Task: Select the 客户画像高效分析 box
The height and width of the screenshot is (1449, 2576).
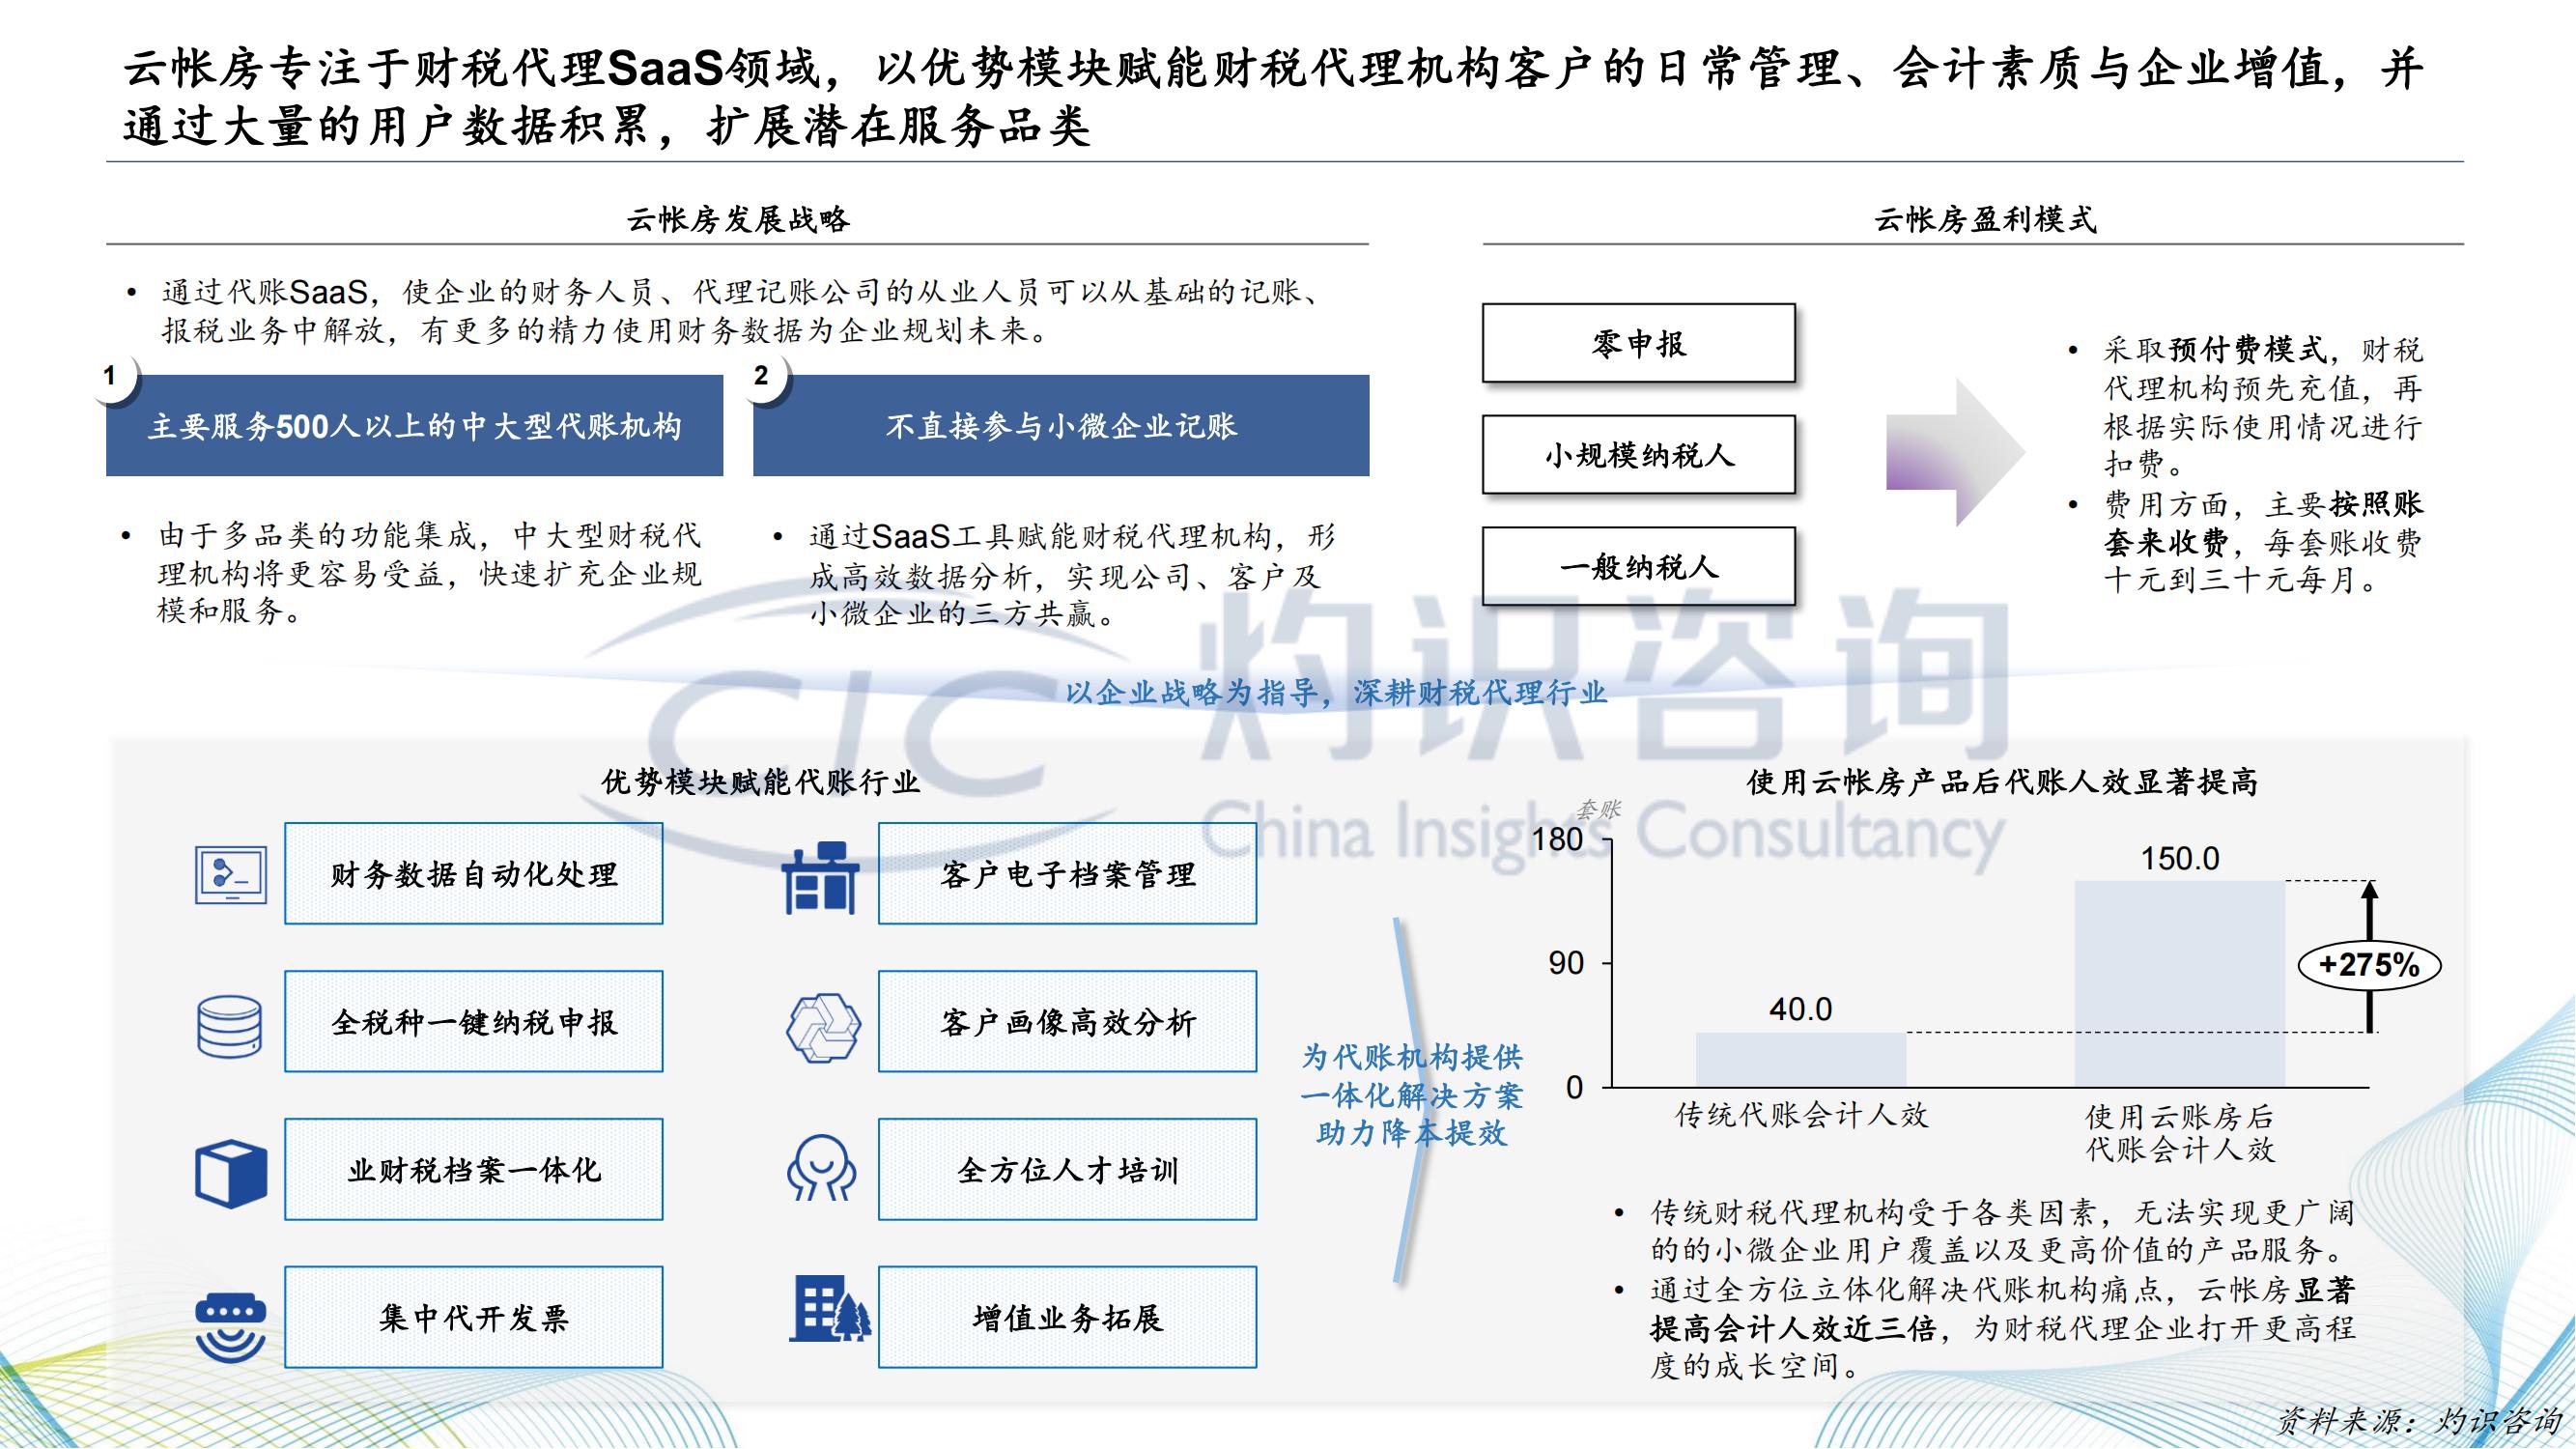Action: coord(1068,1022)
